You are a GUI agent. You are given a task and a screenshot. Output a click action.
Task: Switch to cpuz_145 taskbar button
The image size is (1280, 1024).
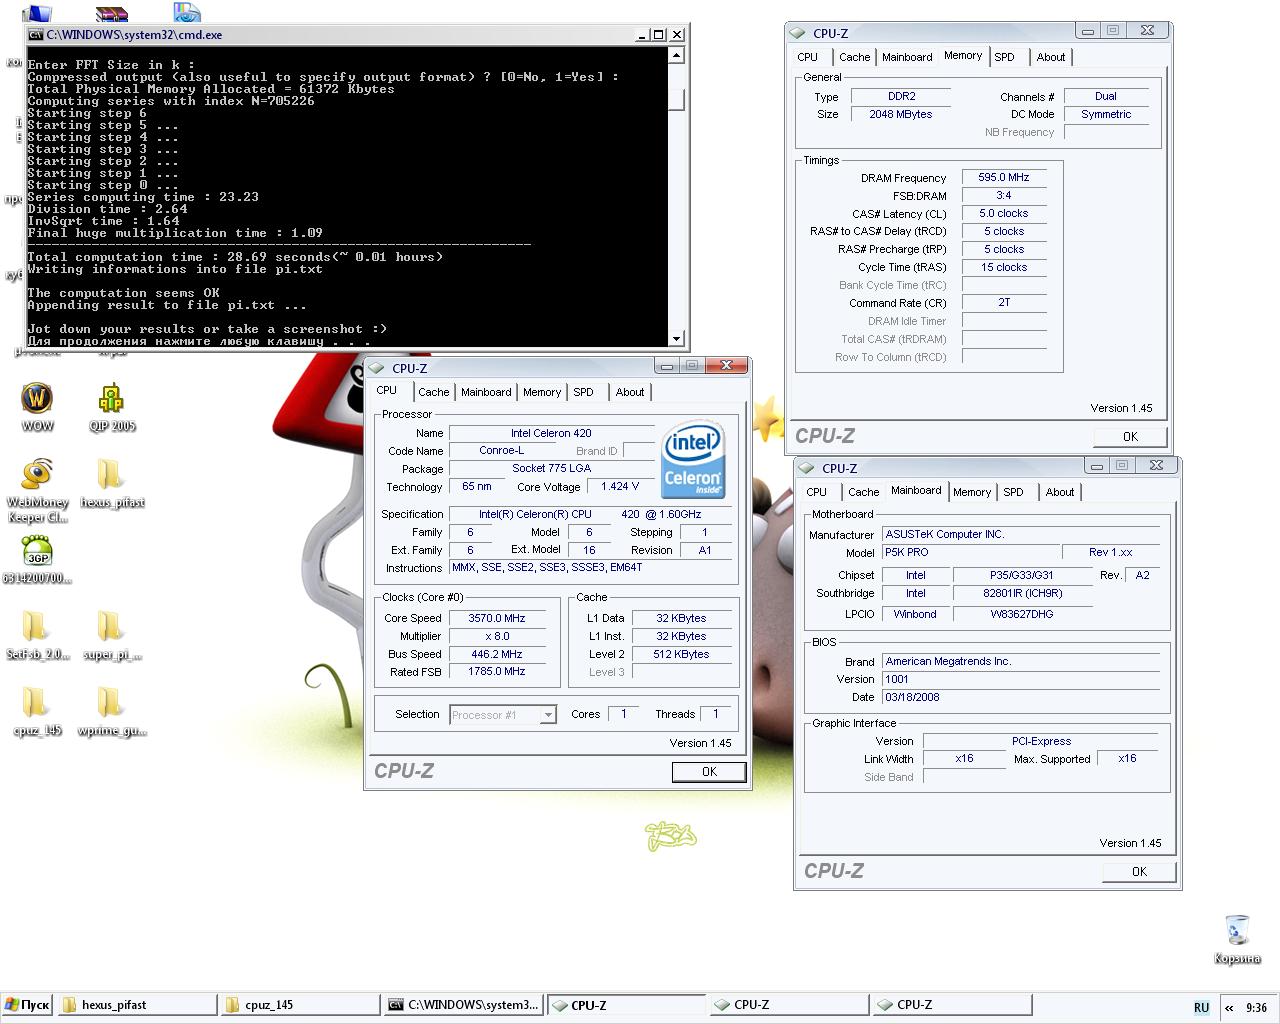coord(300,1005)
